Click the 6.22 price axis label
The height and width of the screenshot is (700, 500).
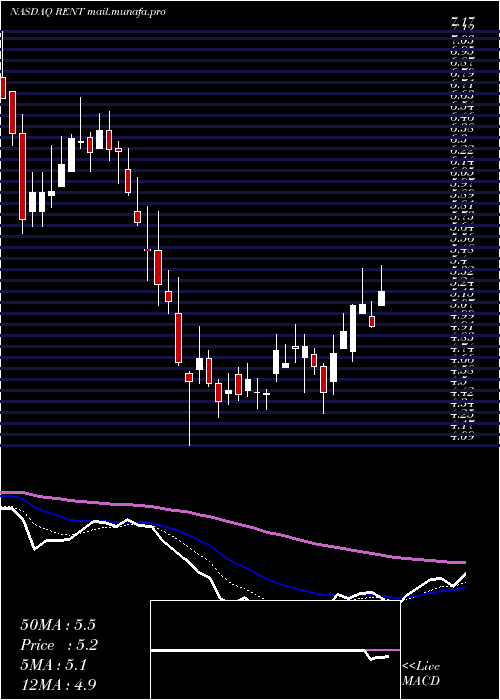coord(462,151)
